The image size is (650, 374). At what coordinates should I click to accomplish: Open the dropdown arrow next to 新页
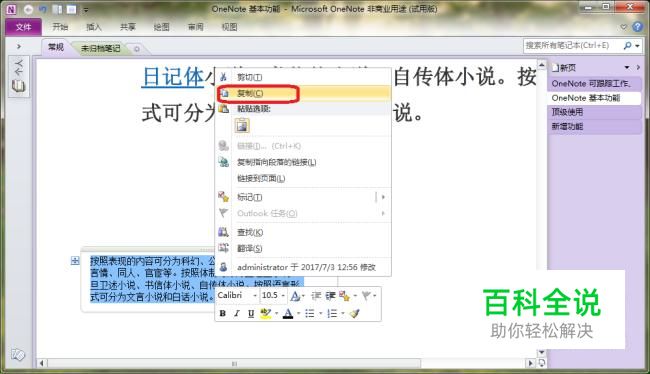(x=627, y=67)
